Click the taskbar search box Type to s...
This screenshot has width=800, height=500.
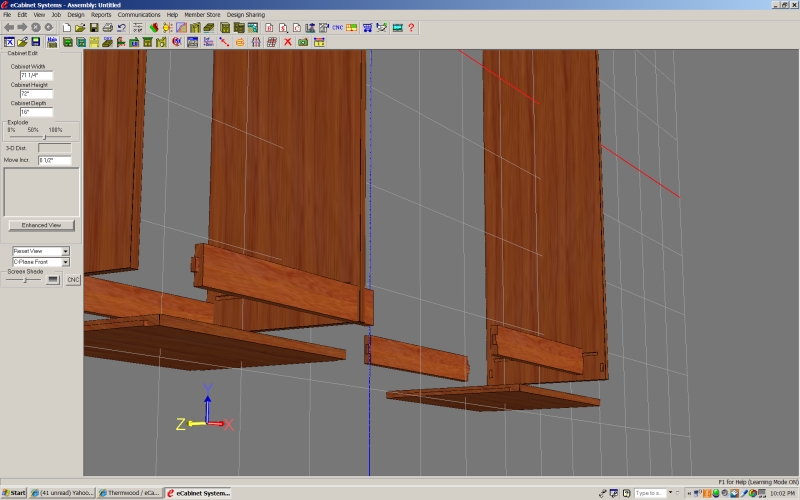[x=650, y=493]
